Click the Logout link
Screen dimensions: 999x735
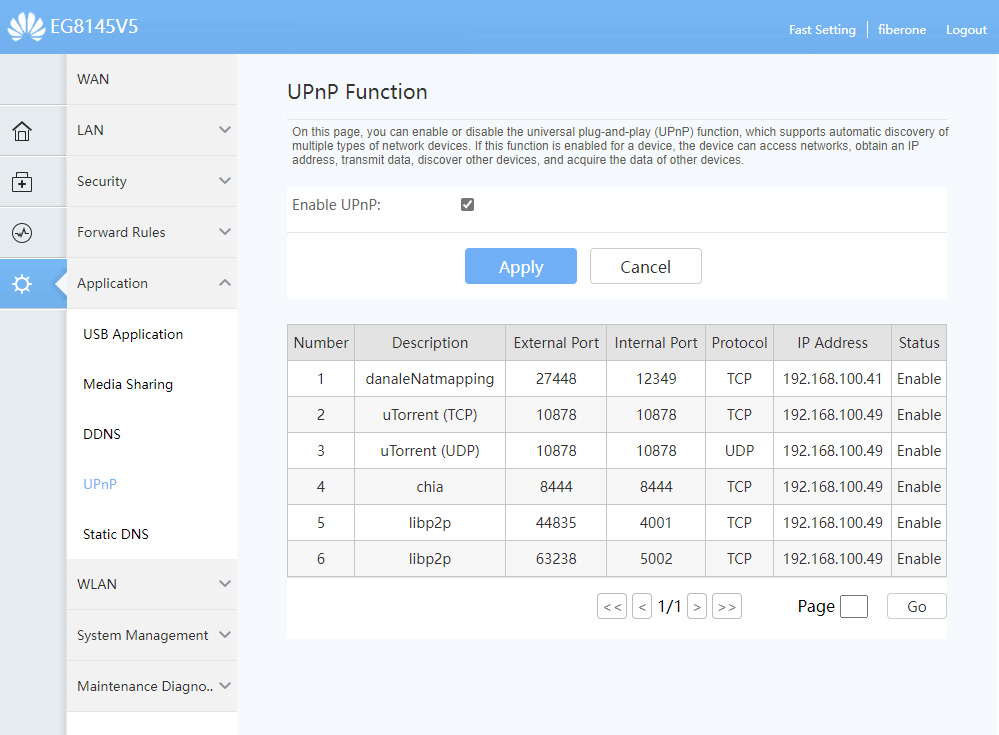coord(966,30)
